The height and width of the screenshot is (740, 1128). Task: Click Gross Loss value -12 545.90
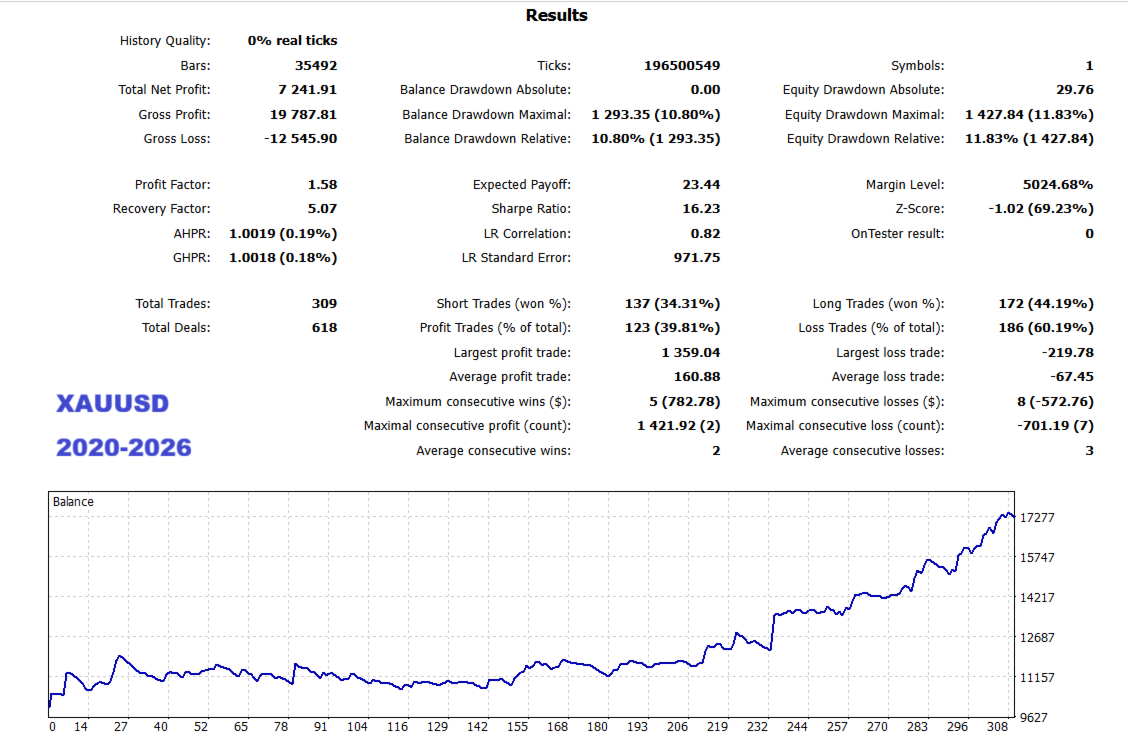300,139
